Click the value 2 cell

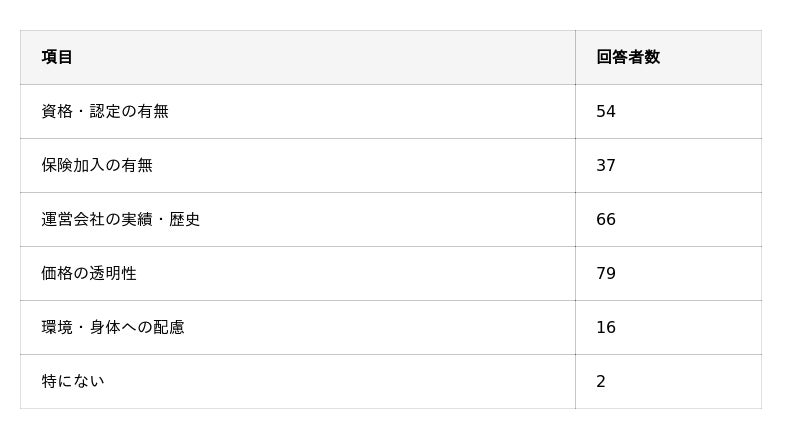668,381
